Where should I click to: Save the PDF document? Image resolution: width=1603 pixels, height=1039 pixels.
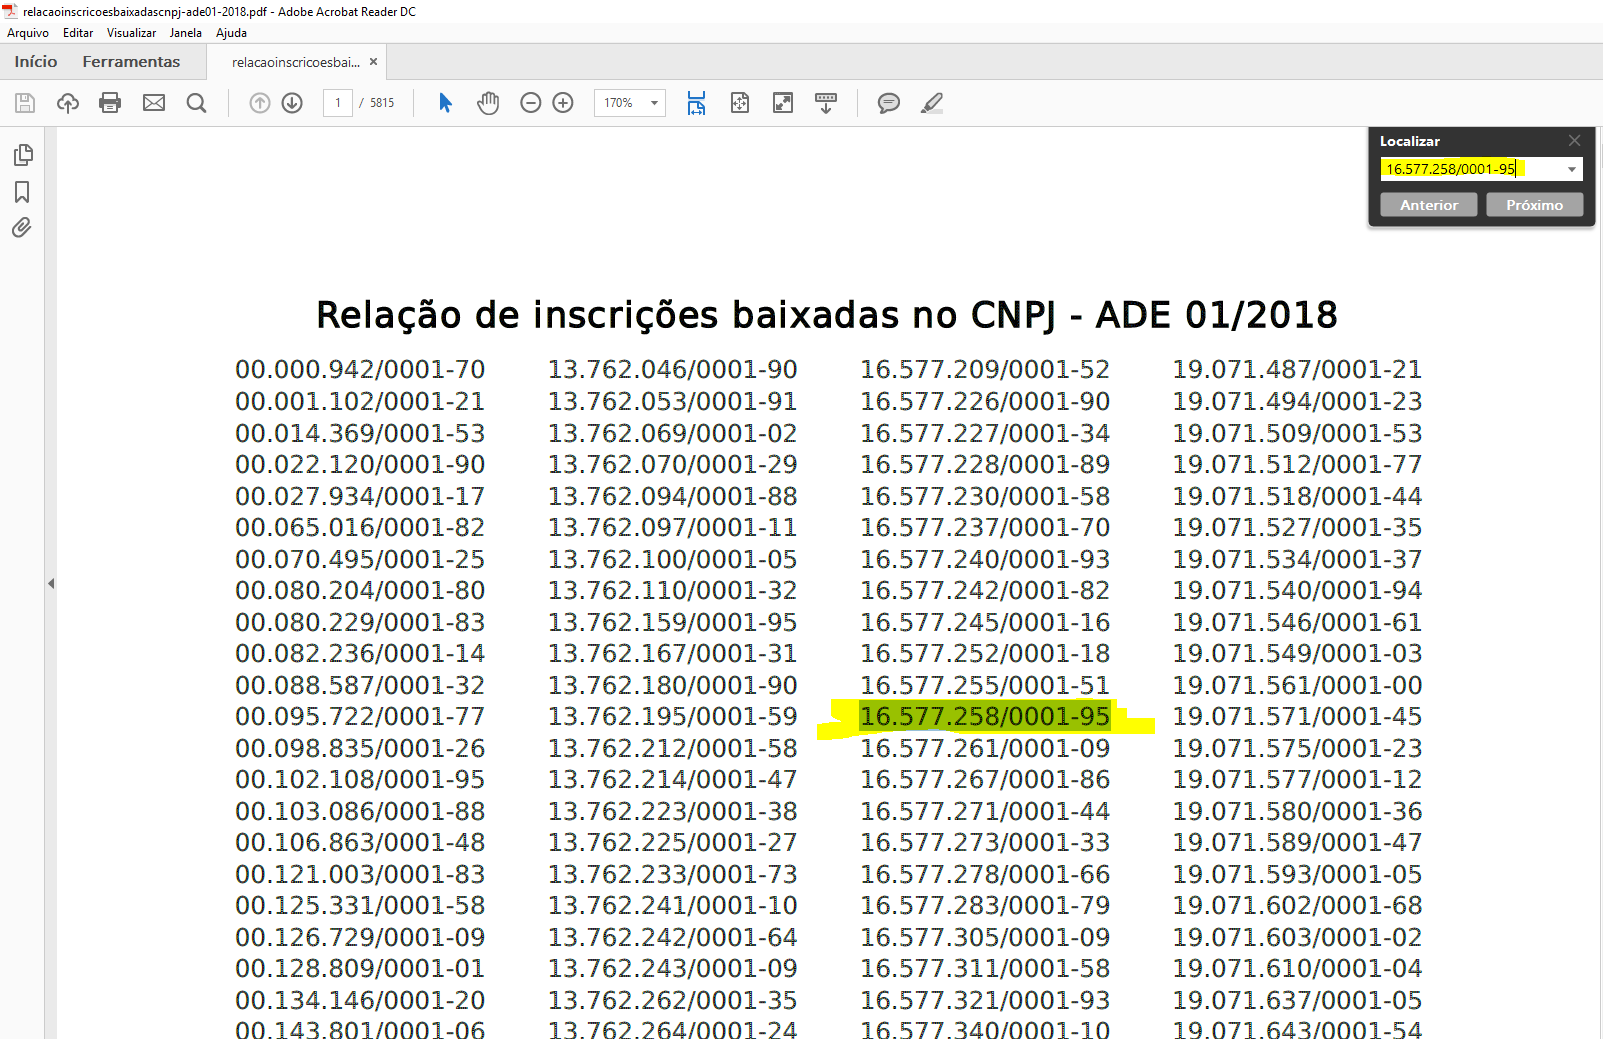25,103
